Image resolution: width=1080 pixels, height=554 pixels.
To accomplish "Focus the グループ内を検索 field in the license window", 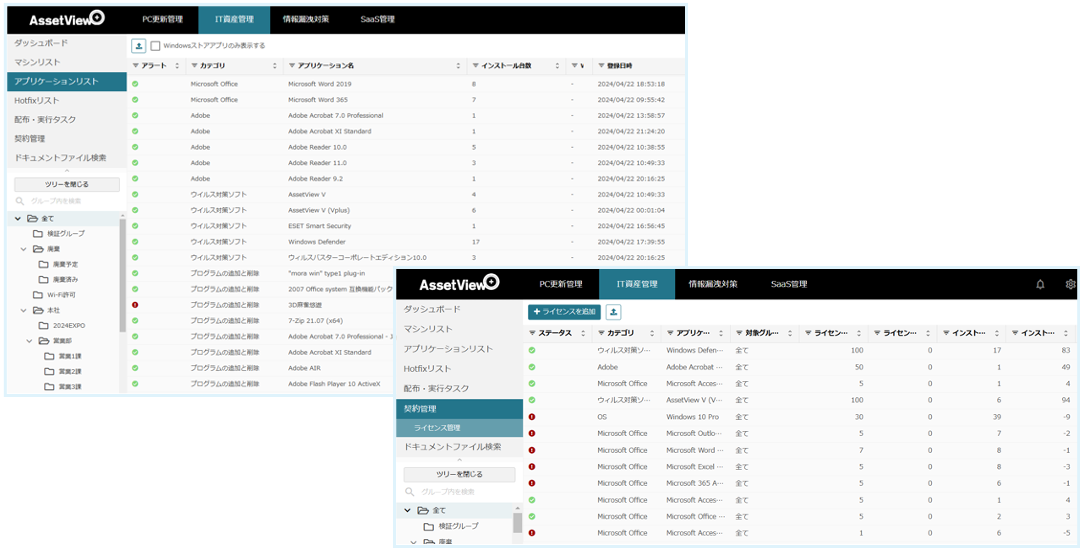I will pos(459,492).
